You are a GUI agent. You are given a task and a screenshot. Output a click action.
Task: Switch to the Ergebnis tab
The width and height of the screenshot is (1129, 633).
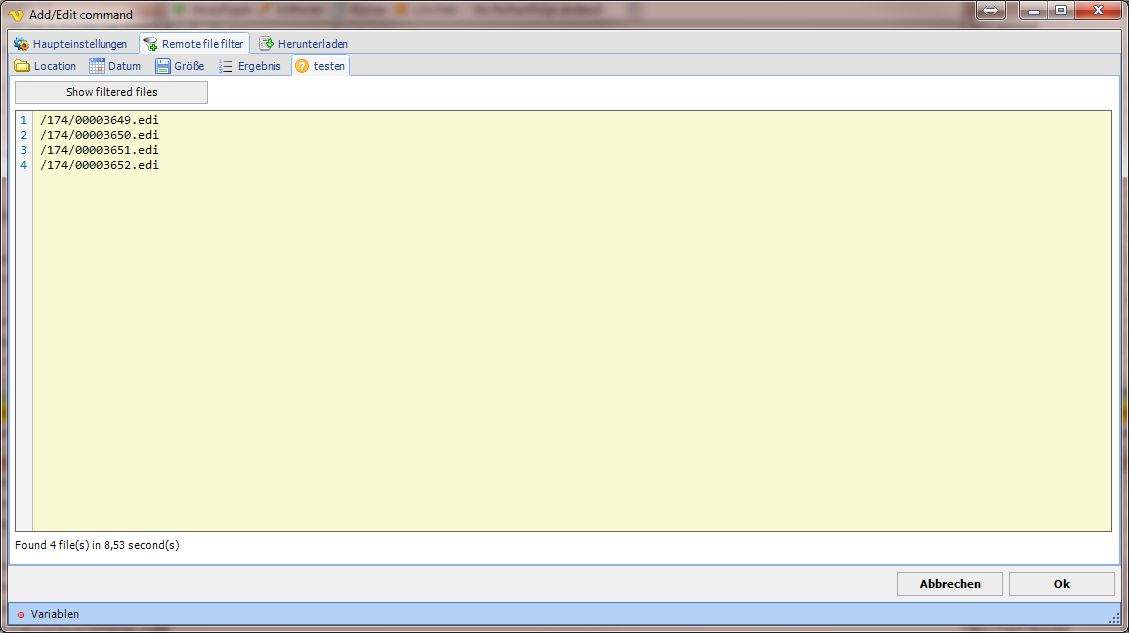258,66
